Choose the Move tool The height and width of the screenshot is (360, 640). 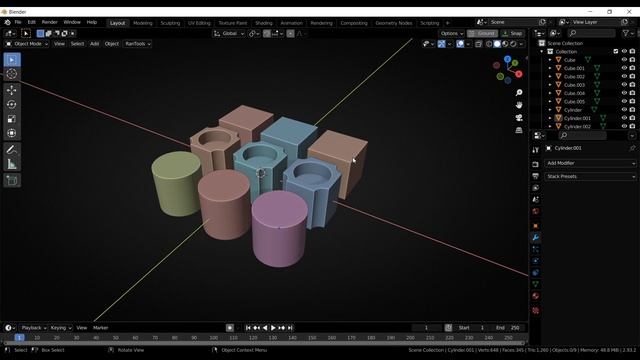(12, 90)
